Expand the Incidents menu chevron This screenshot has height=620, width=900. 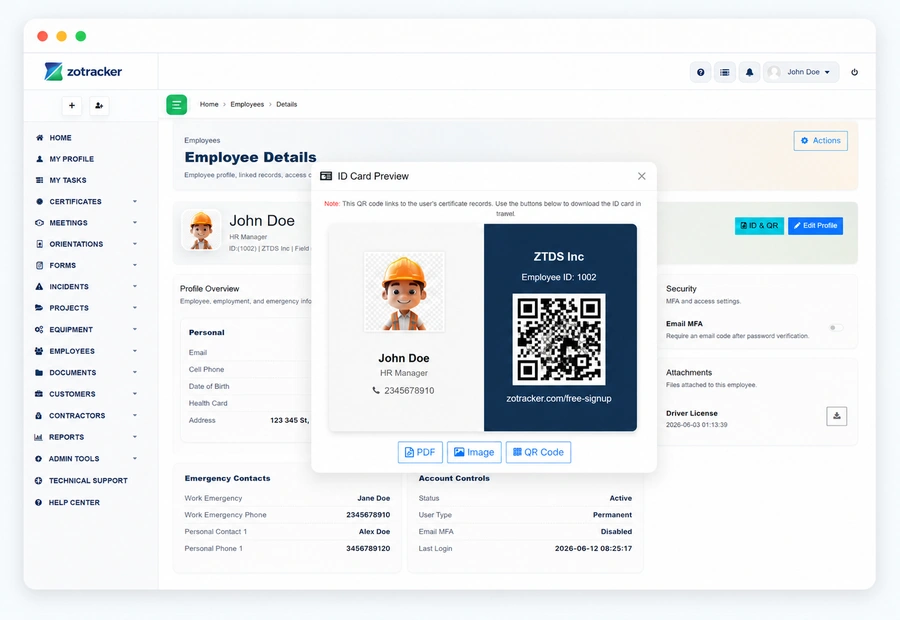135,286
